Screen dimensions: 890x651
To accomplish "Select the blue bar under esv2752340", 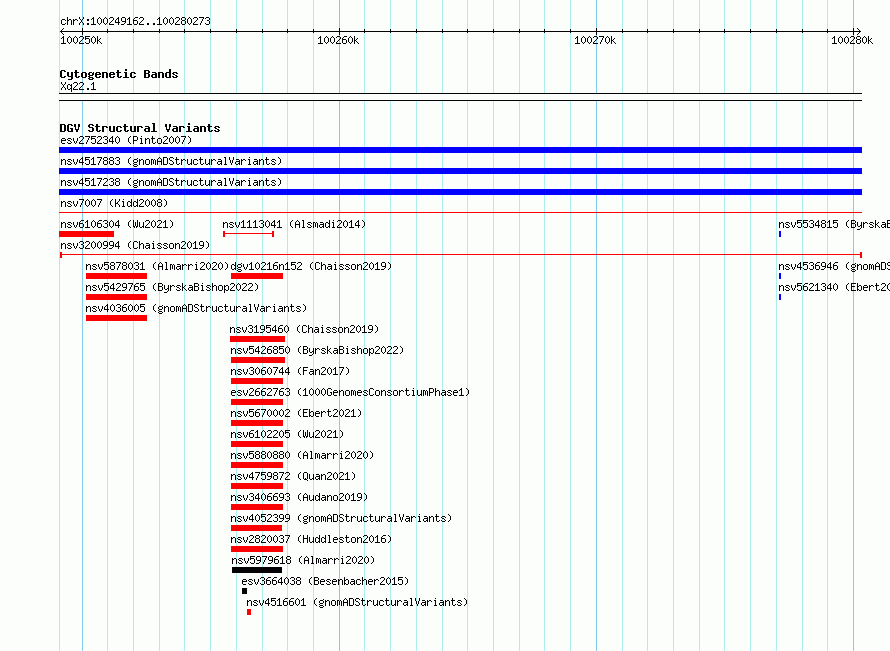I will tap(460, 150).
